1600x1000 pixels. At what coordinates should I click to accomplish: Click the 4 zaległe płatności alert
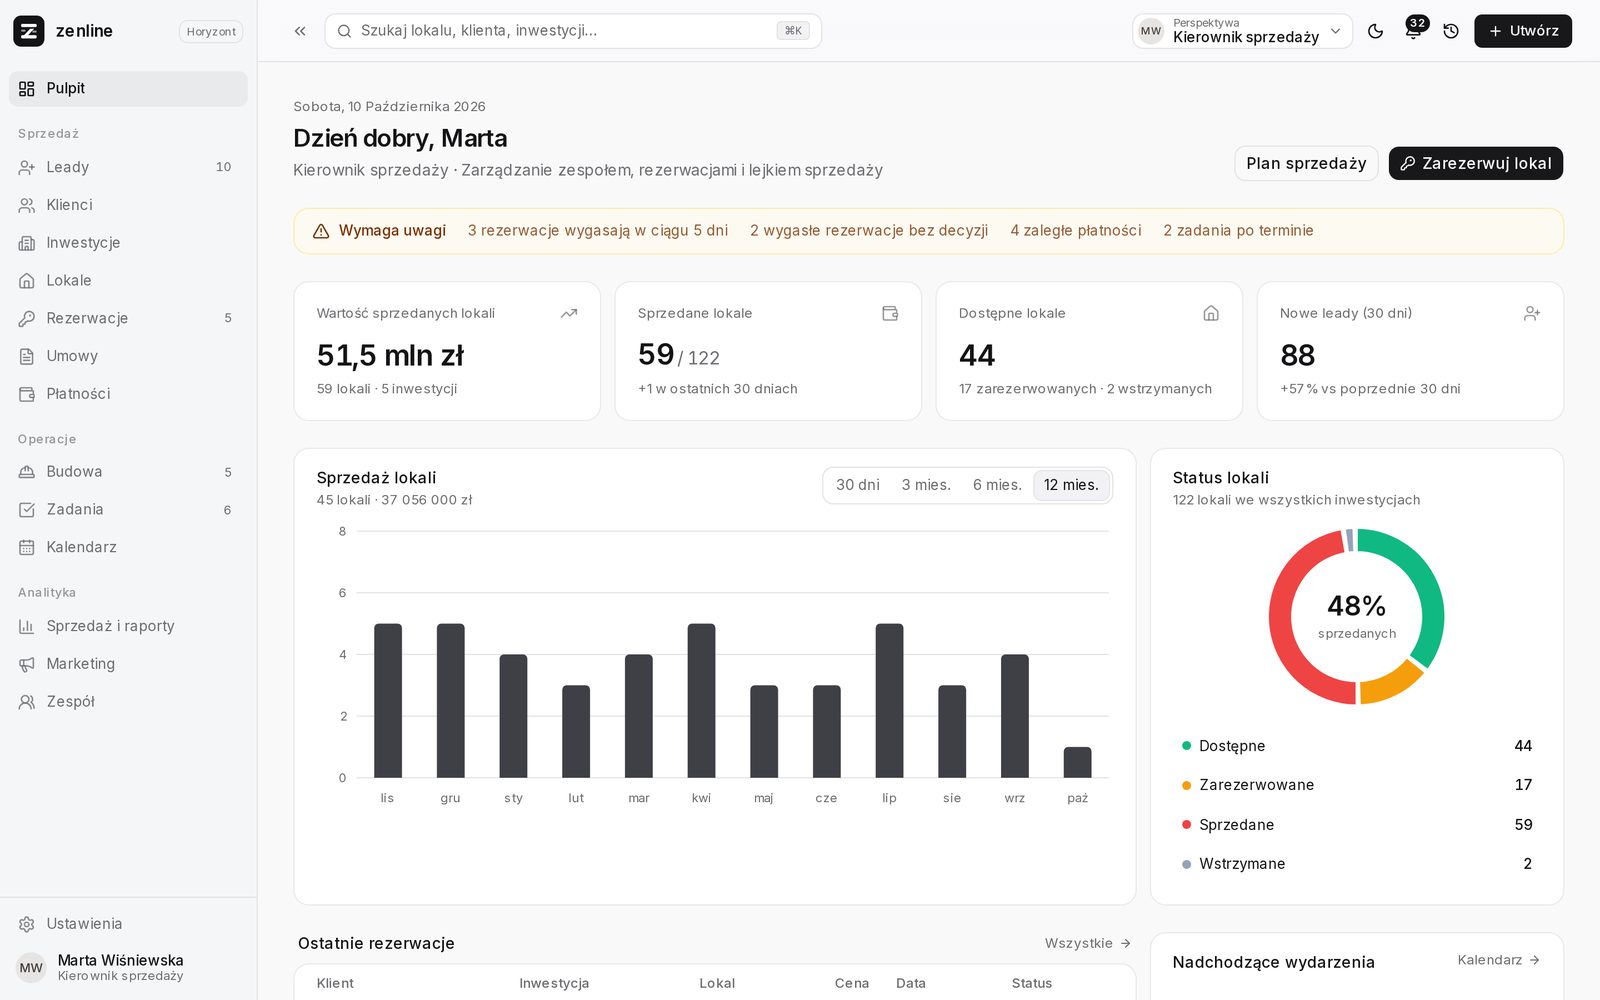[x=1075, y=231]
